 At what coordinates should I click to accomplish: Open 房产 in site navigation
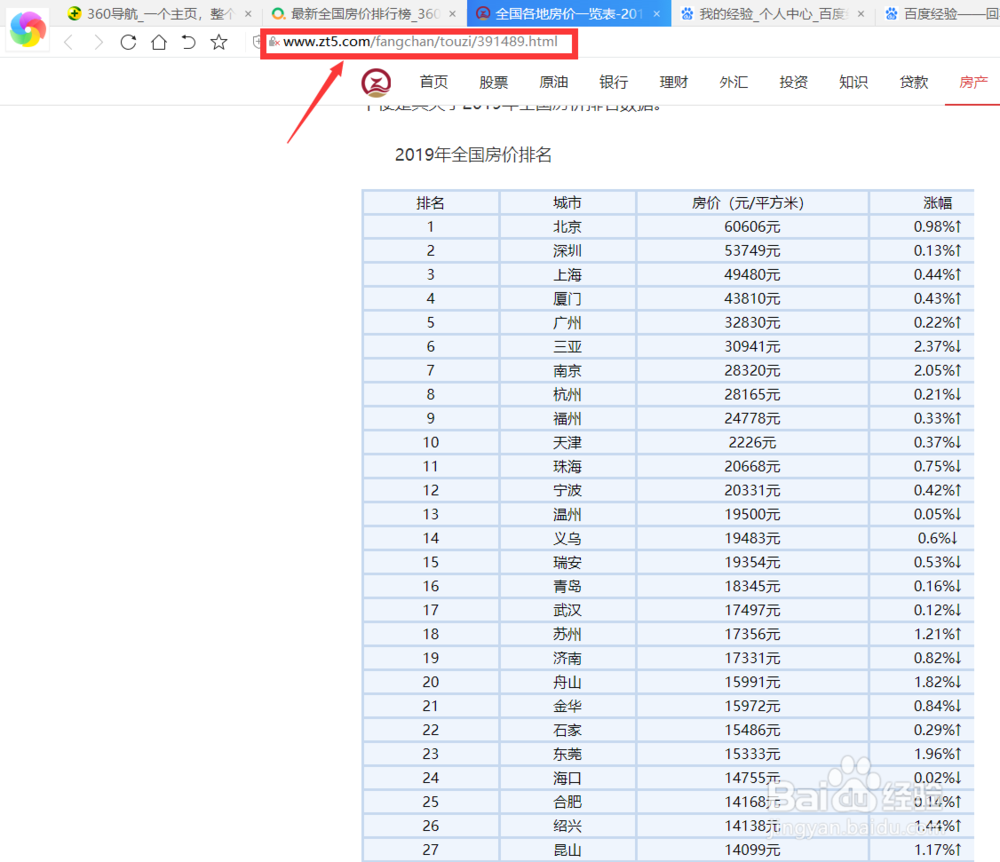click(x=973, y=82)
